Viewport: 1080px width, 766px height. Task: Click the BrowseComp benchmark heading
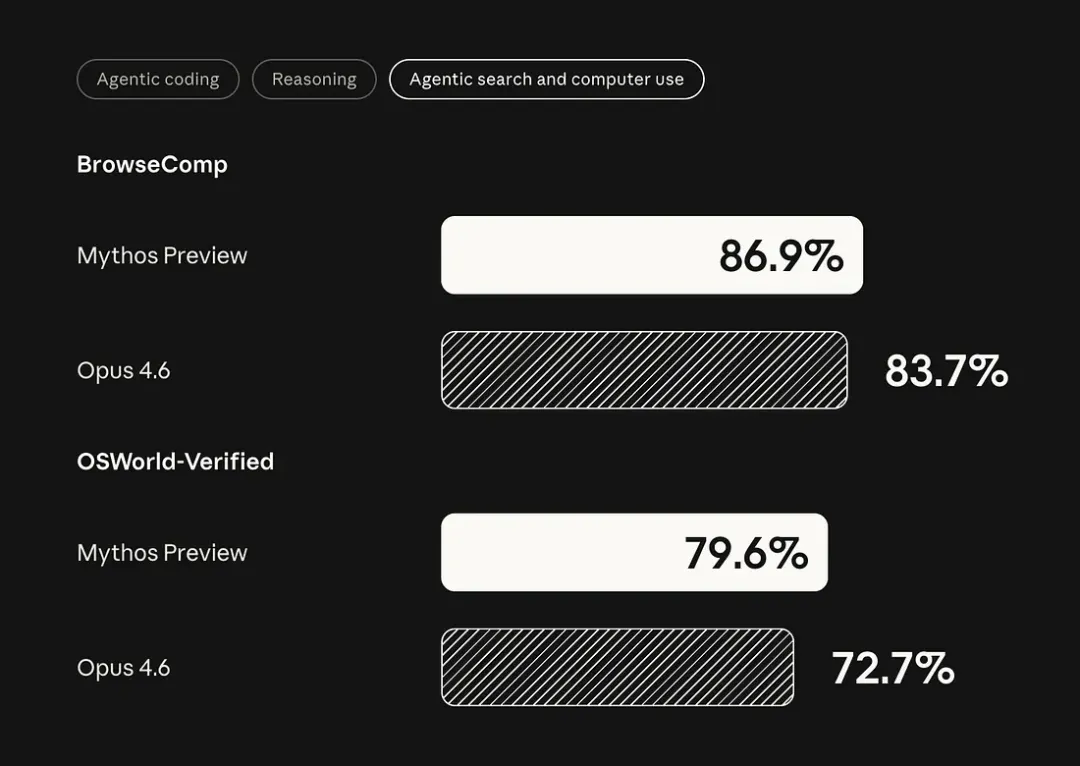click(152, 165)
